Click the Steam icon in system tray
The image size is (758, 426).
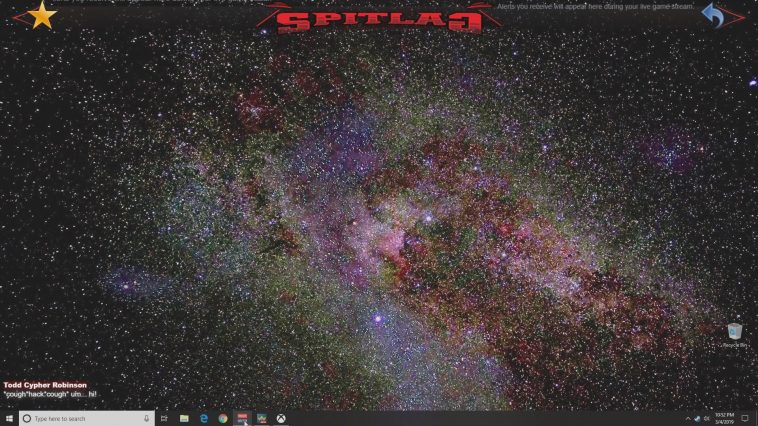coord(697,418)
